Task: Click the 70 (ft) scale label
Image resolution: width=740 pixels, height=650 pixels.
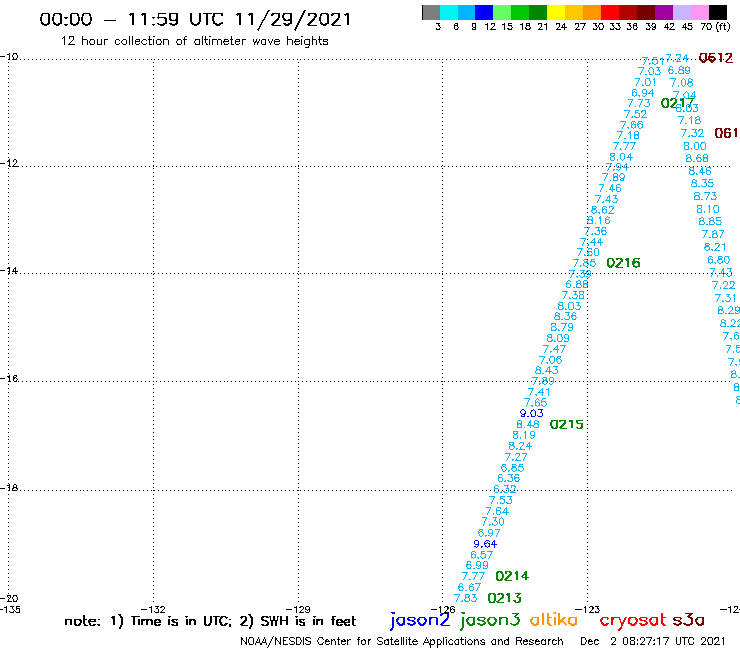Action: [x=715, y=26]
